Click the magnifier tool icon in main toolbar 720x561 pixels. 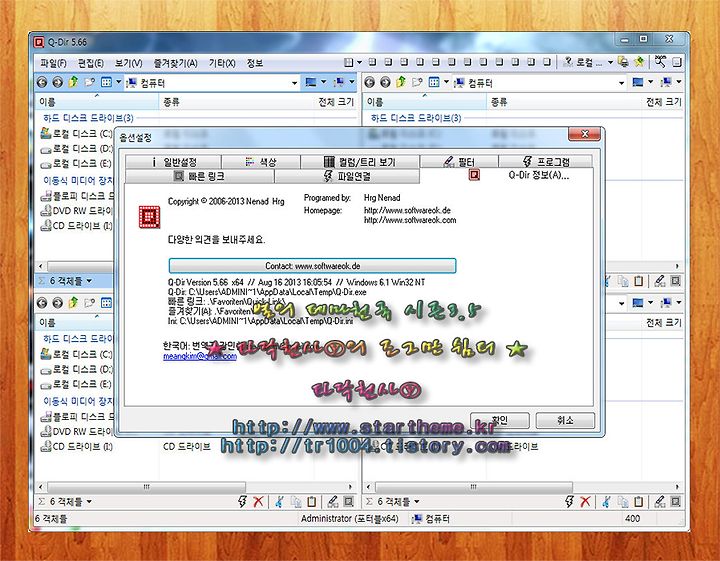click(660, 61)
